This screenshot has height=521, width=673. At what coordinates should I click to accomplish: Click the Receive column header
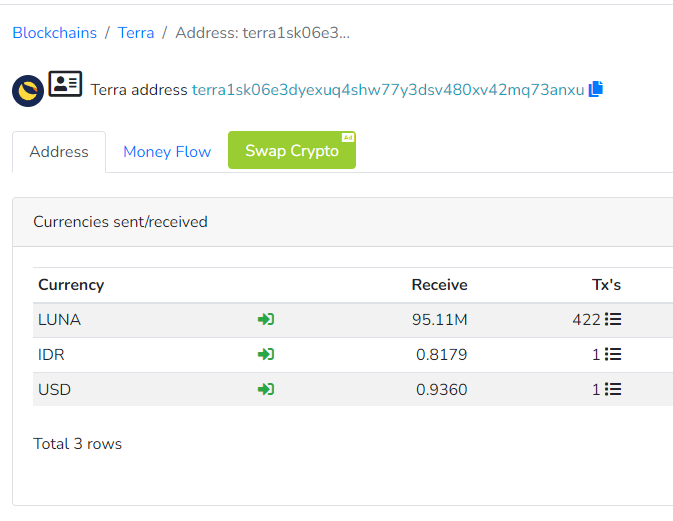[x=440, y=285]
